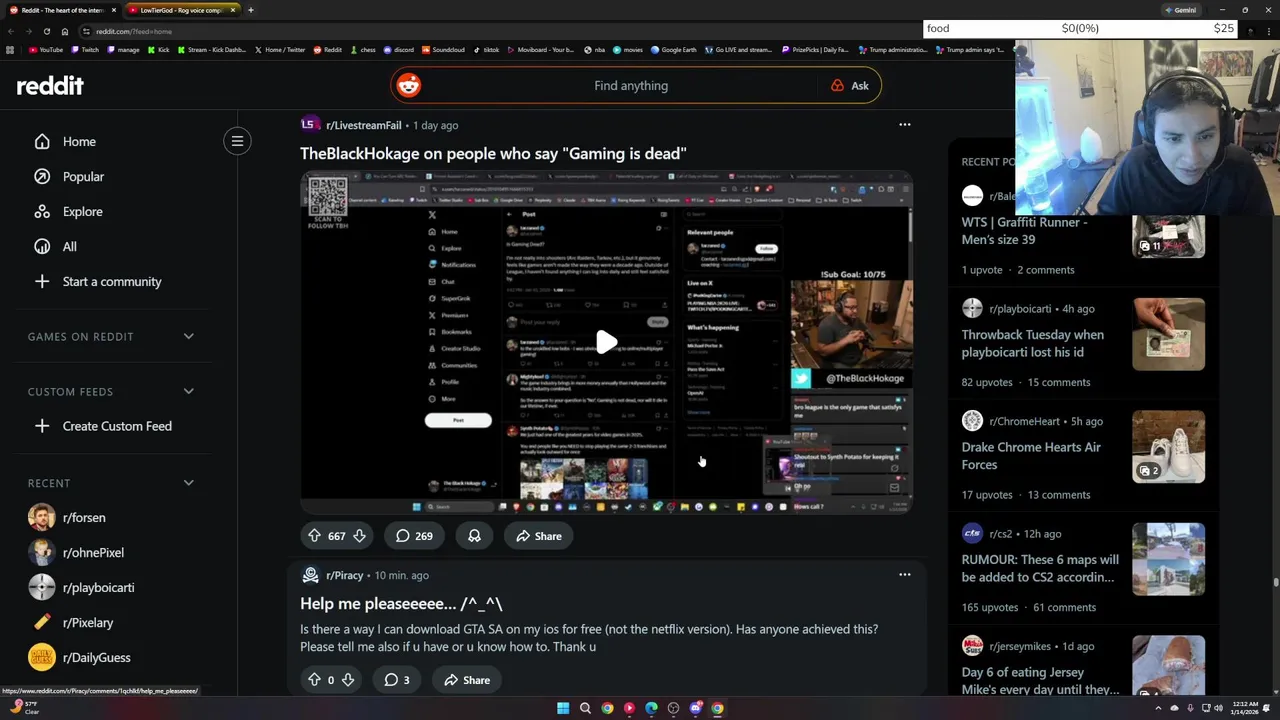This screenshot has width=1280, height=720.
Task: Share the Help me pleaseeeee post
Action: pos(467,680)
